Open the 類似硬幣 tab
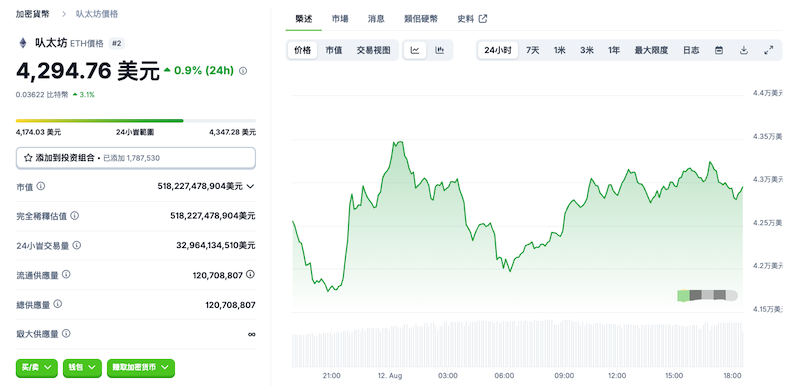The width and height of the screenshot is (800, 386). pos(421,19)
